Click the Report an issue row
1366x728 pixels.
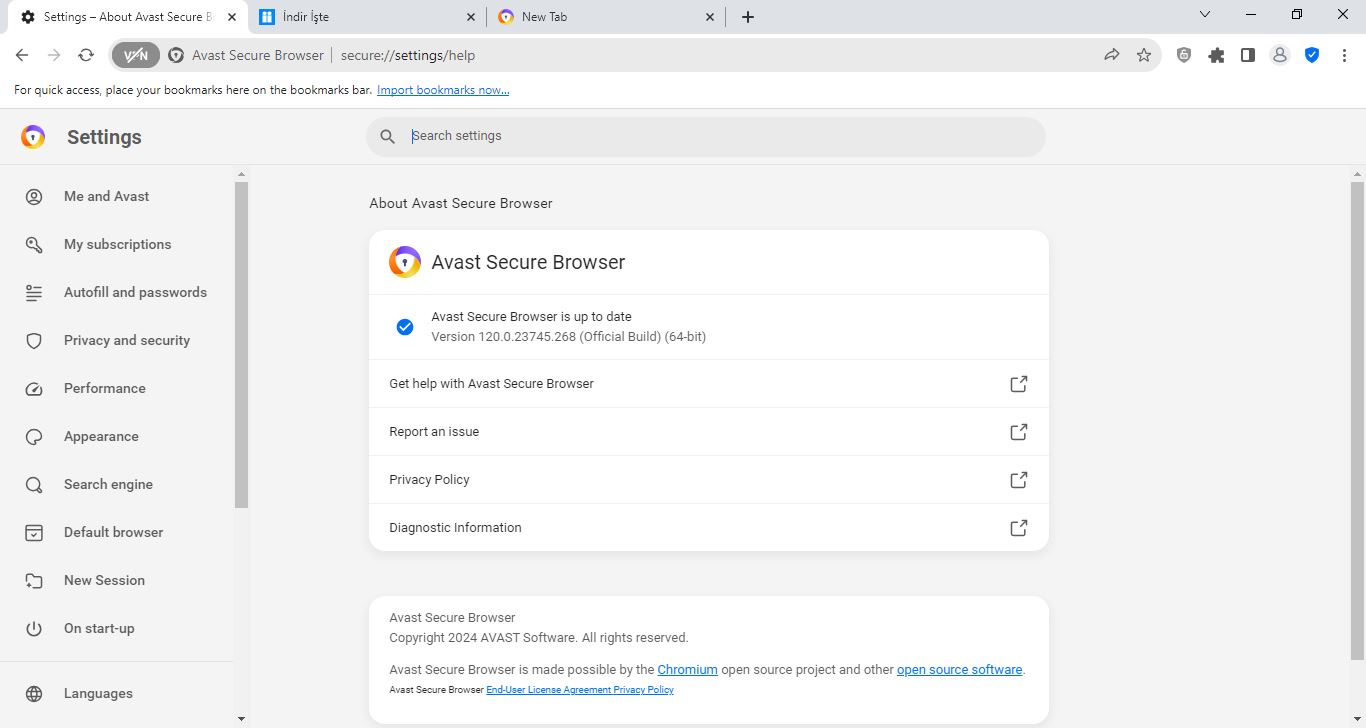[708, 432]
